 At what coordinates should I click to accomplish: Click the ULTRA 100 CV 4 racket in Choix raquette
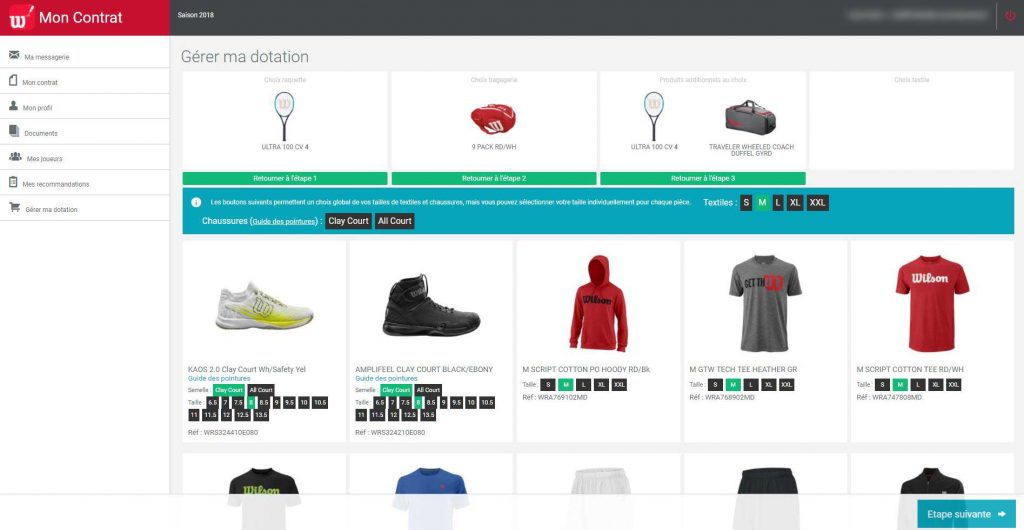[x=284, y=116]
